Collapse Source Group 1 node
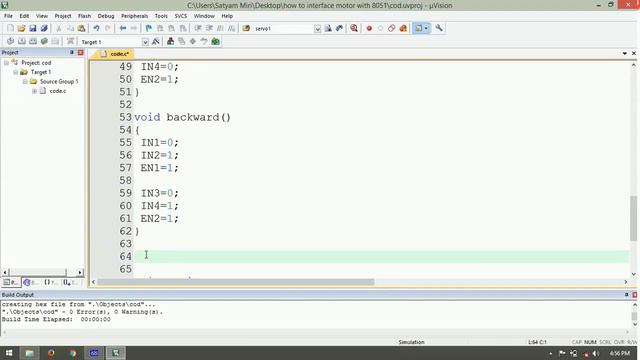The height and width of the screenshot is (360, 640). 25,82
